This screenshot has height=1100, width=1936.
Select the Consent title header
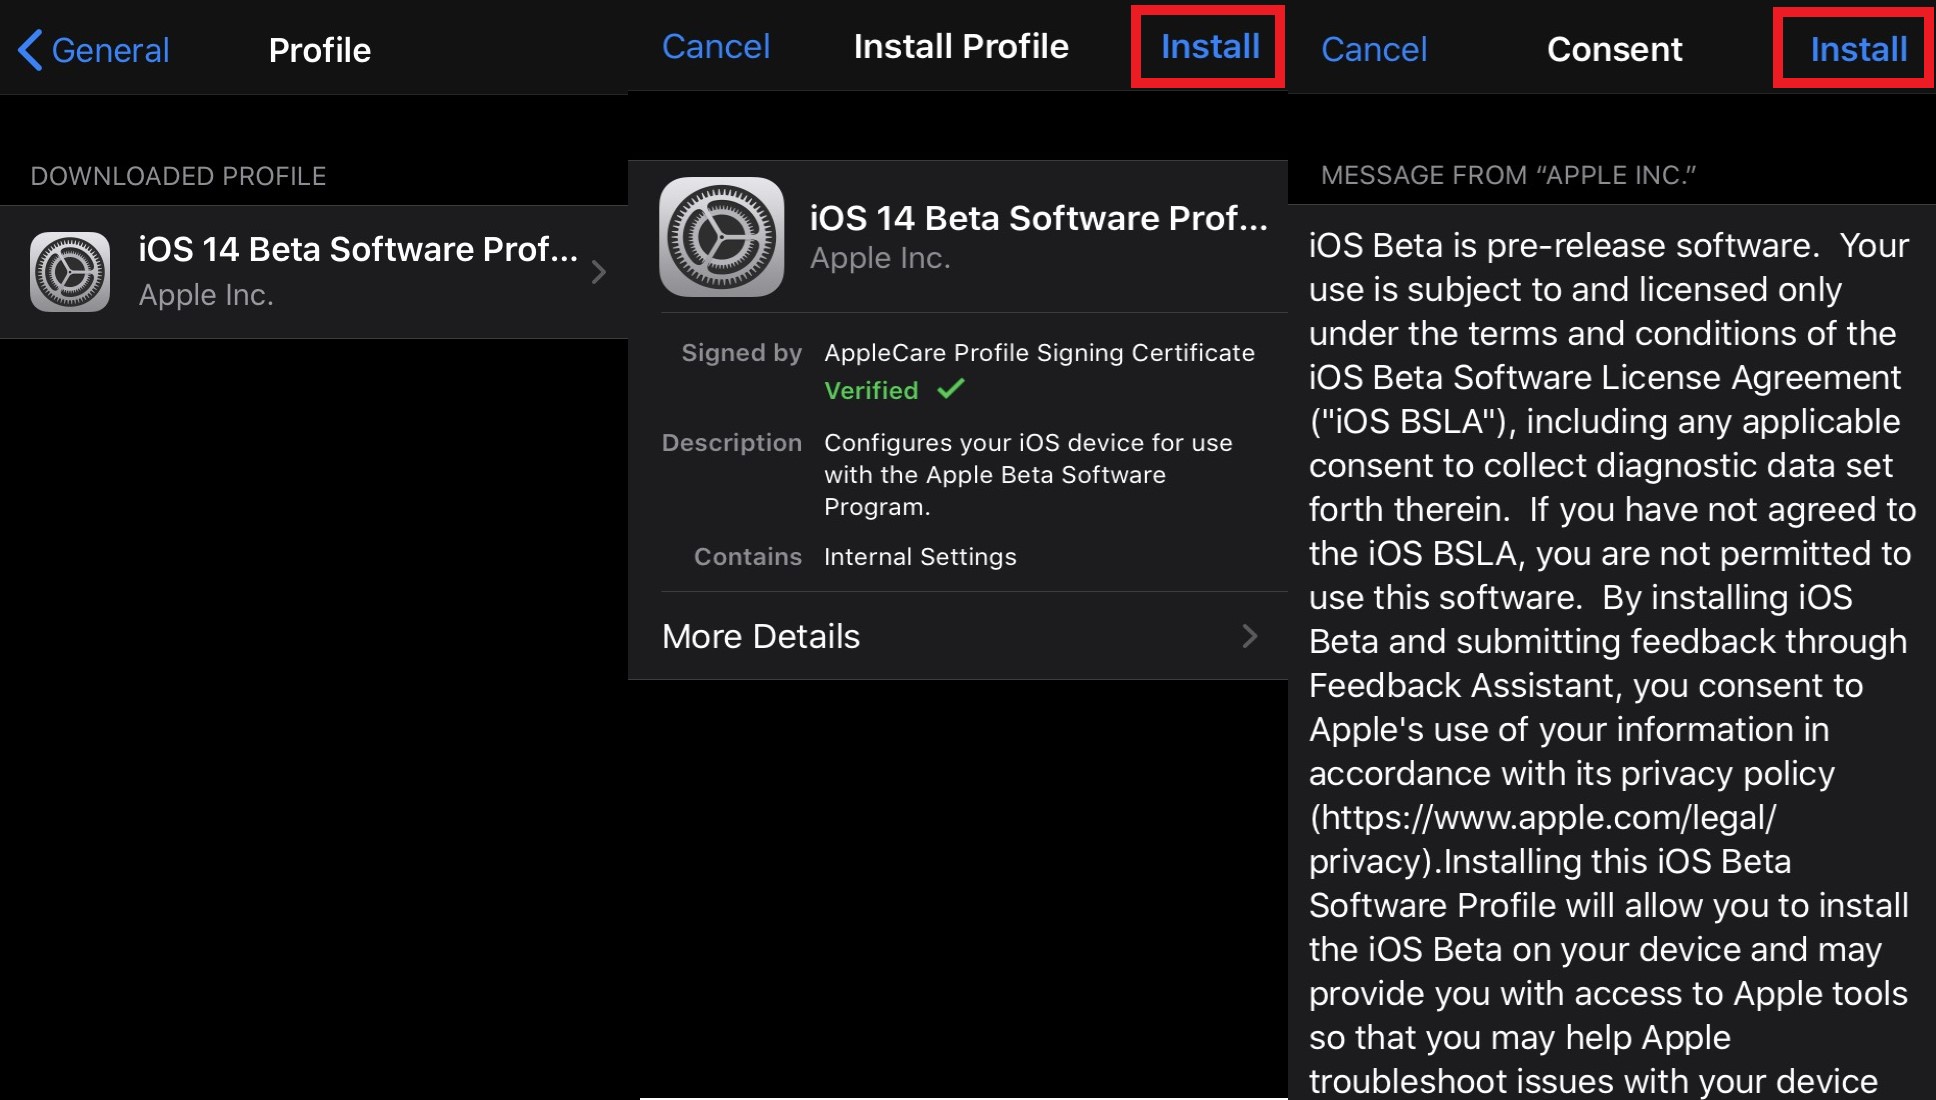(1614, 49)
